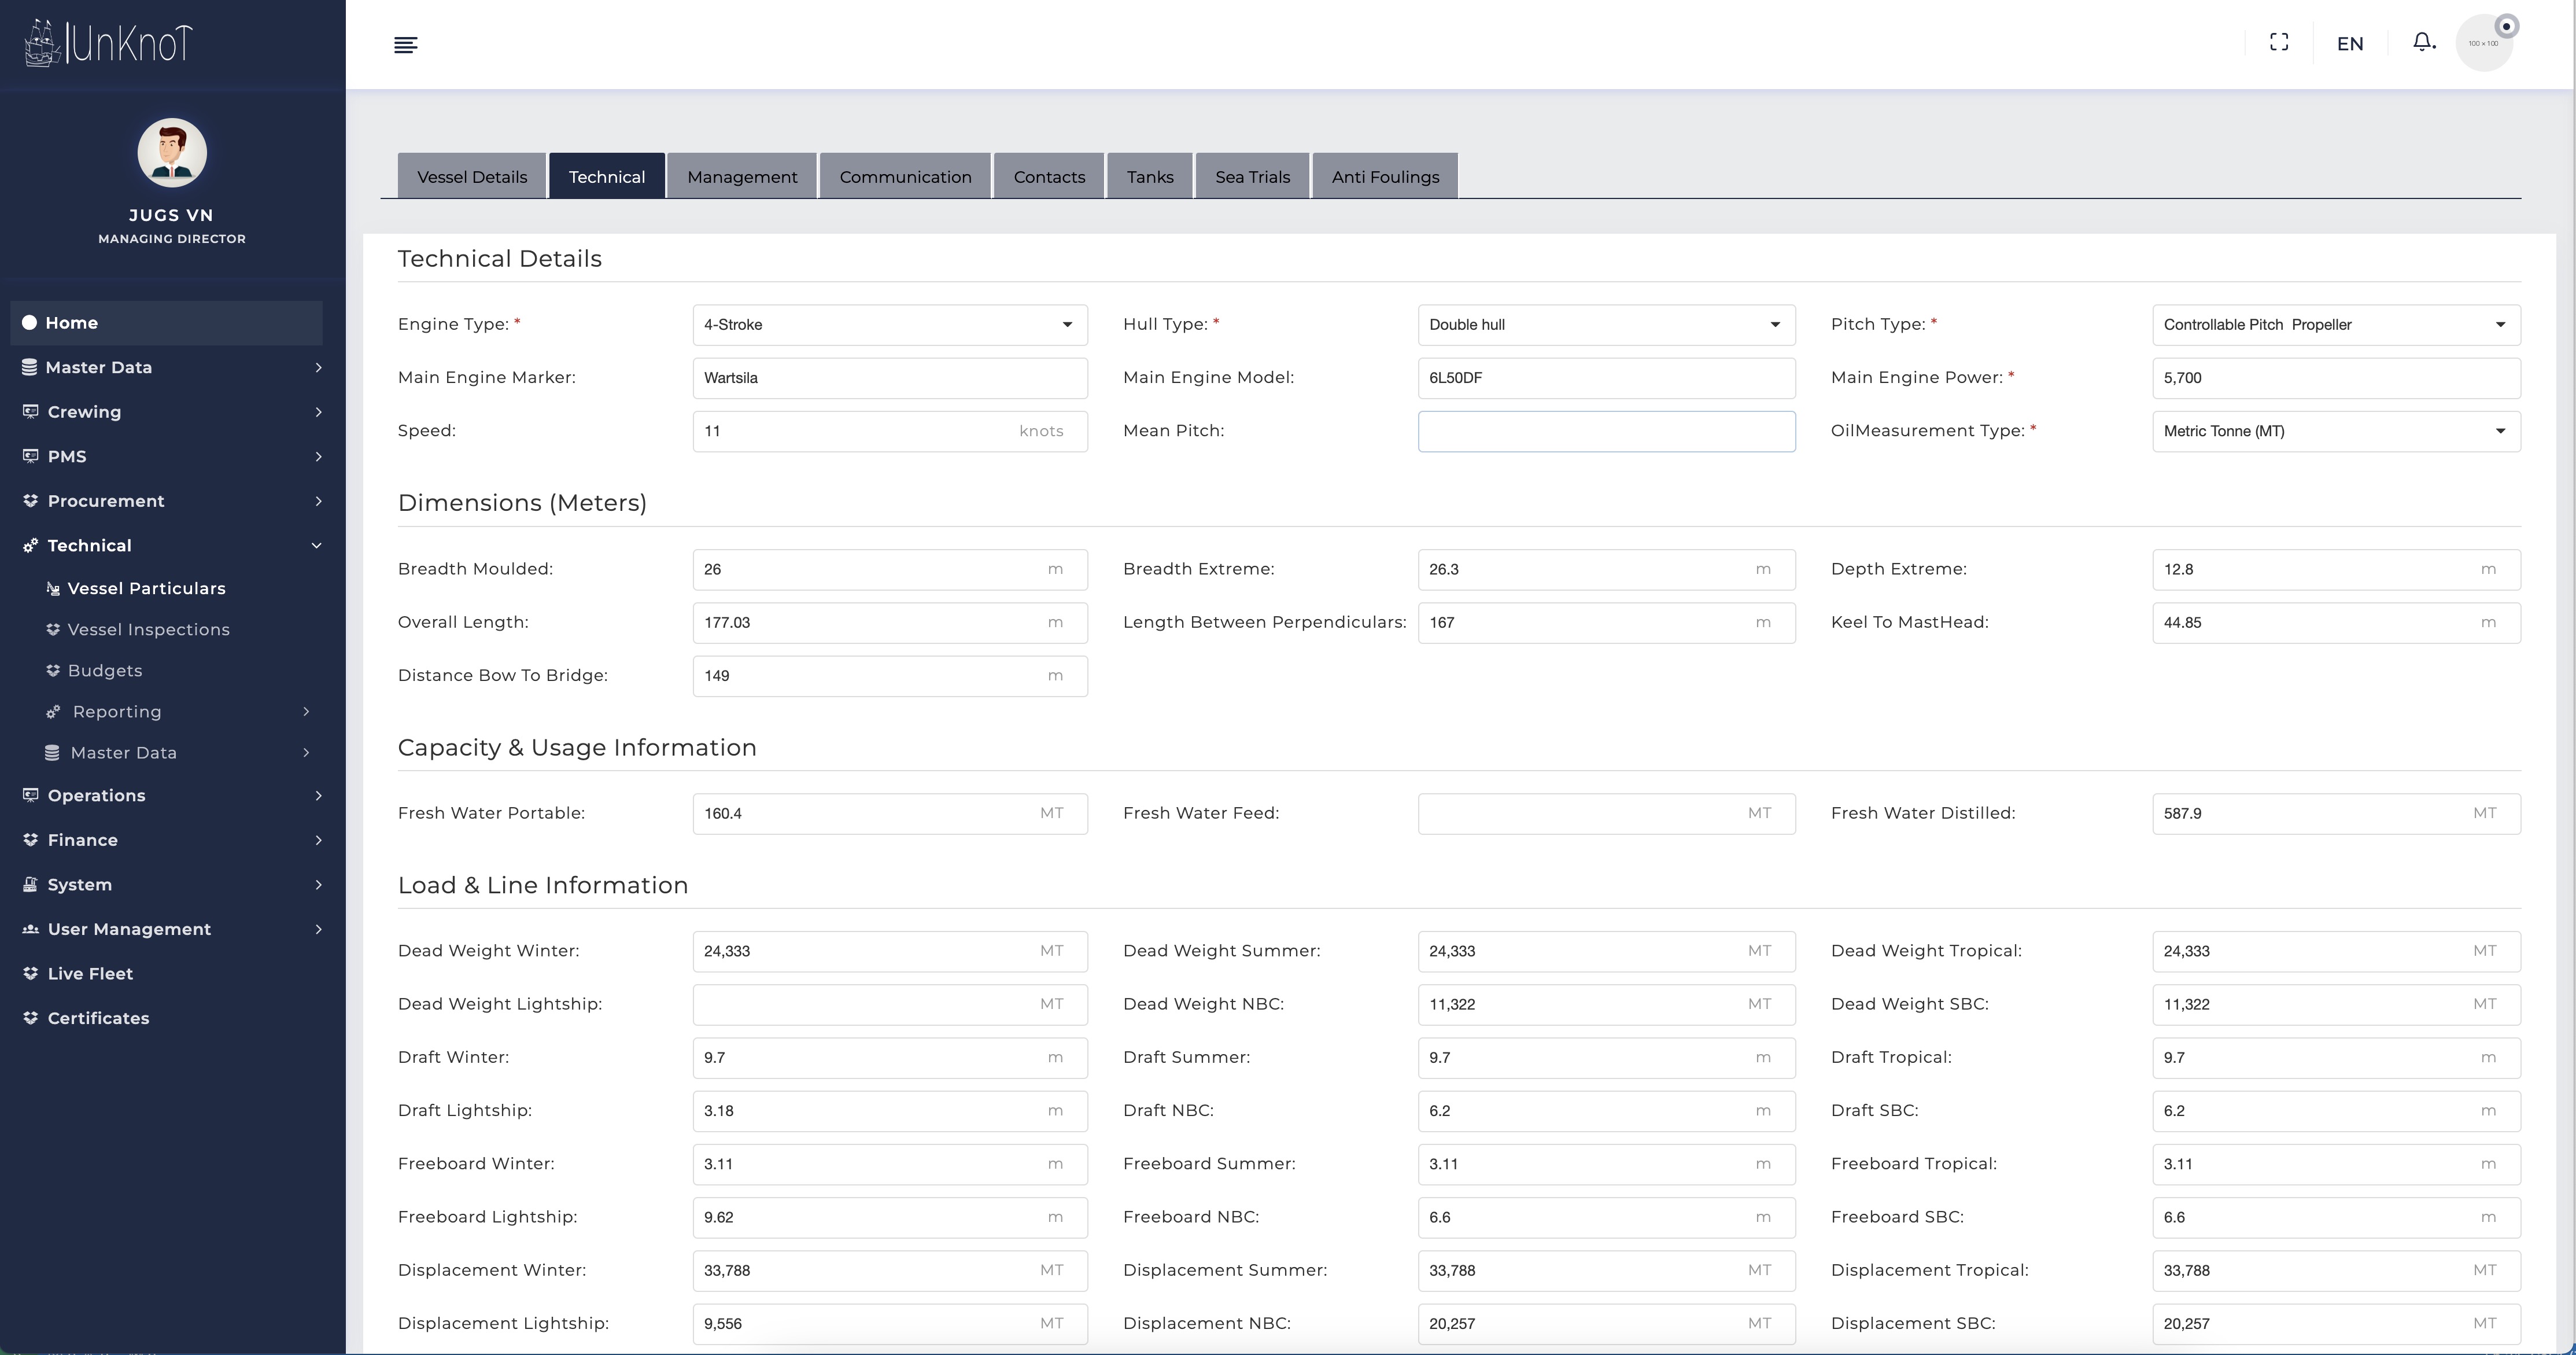The width and height of the screenshot is (2576, 1355).
Task: Click the UnKnoT ship logo
Action: click(x=42, y=43)
